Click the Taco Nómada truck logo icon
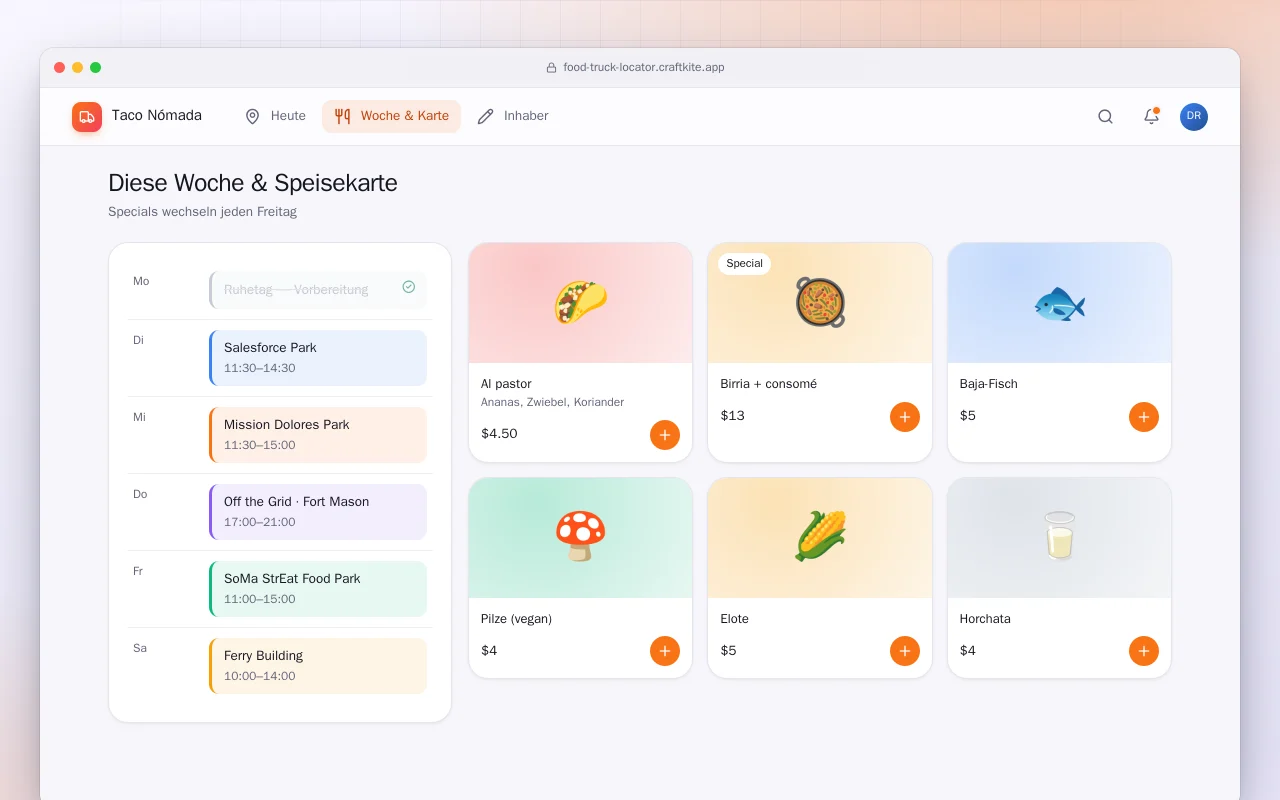This screenshot has height=800, width=1280. 87,117
